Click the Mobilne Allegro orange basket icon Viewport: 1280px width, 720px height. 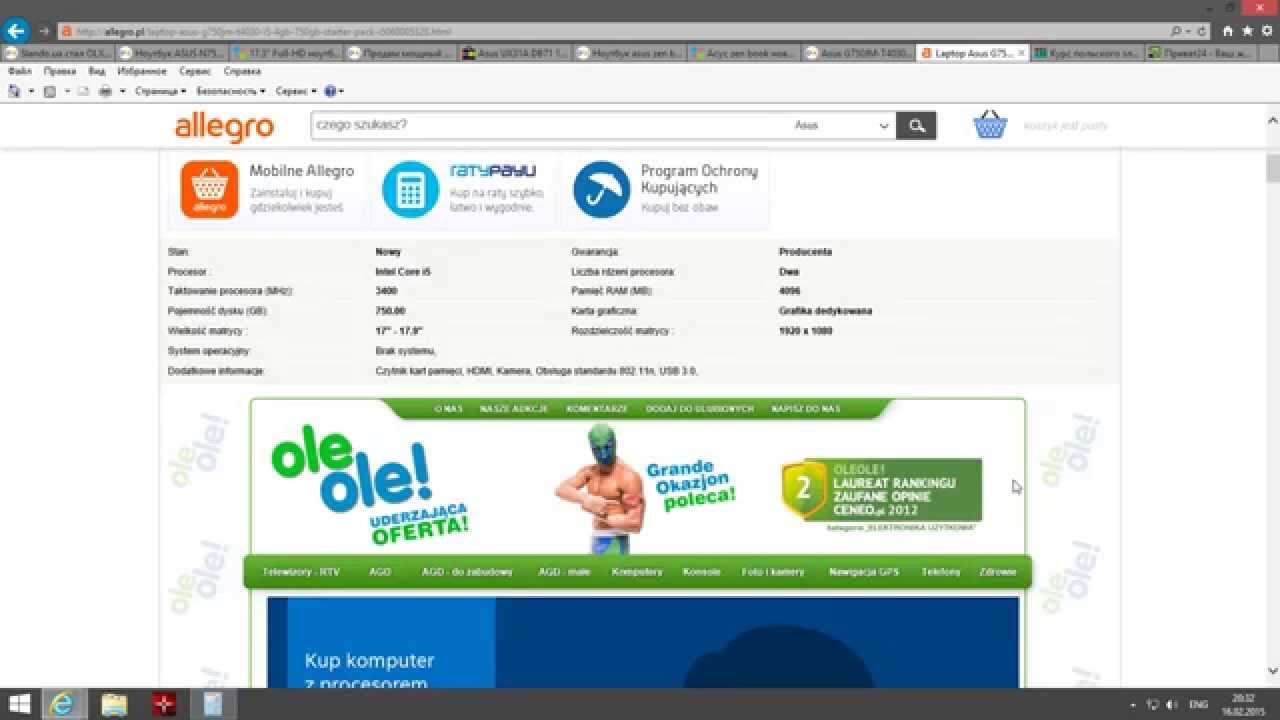(x=209, y=189)
